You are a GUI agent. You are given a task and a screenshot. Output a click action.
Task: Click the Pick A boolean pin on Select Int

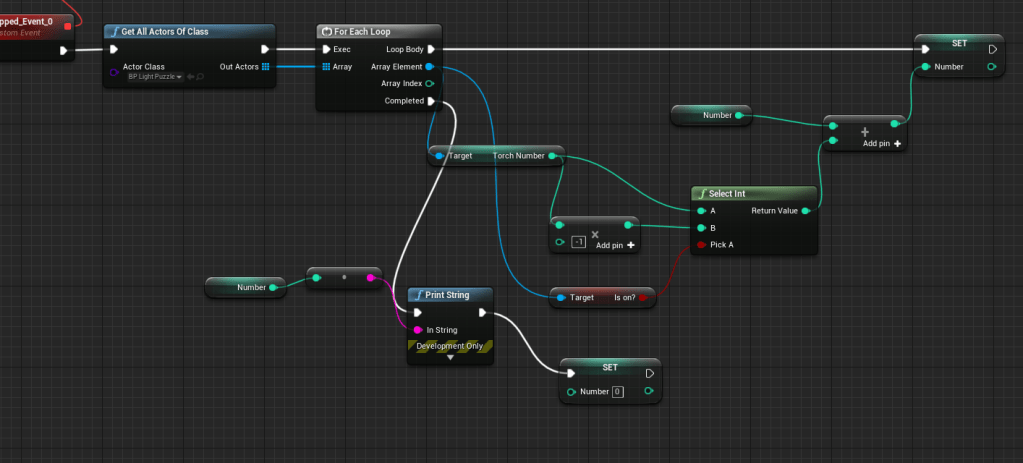[701, 245]
